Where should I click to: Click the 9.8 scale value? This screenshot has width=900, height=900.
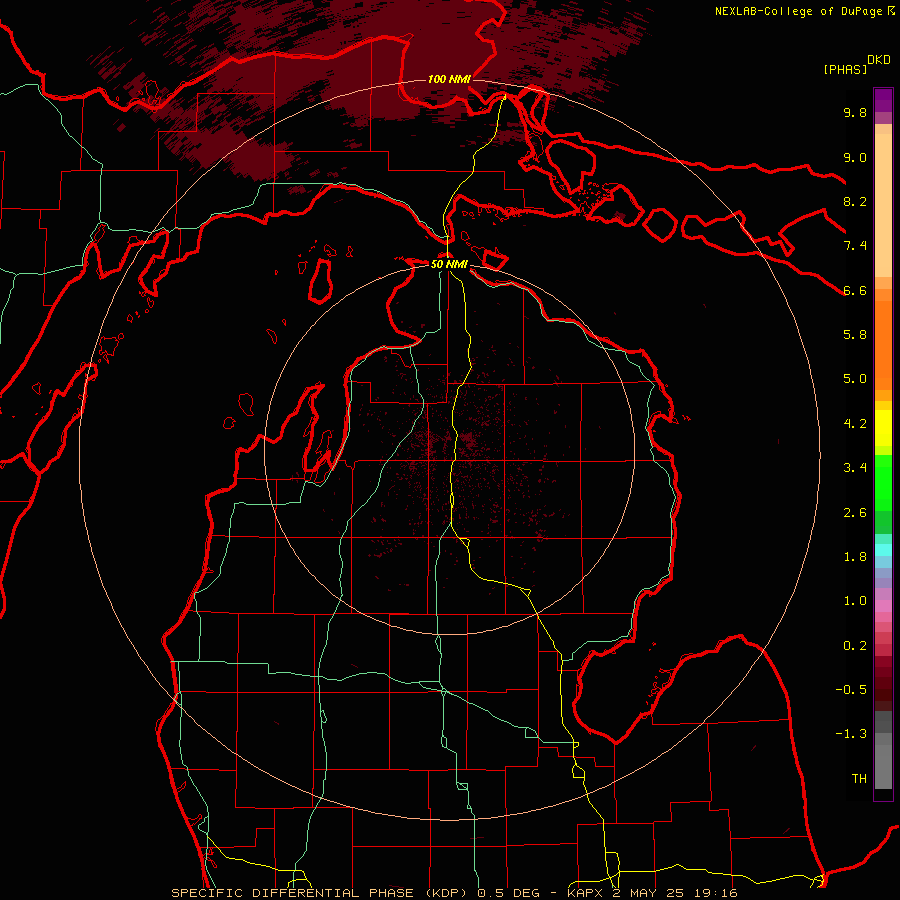tap(855, 112)
